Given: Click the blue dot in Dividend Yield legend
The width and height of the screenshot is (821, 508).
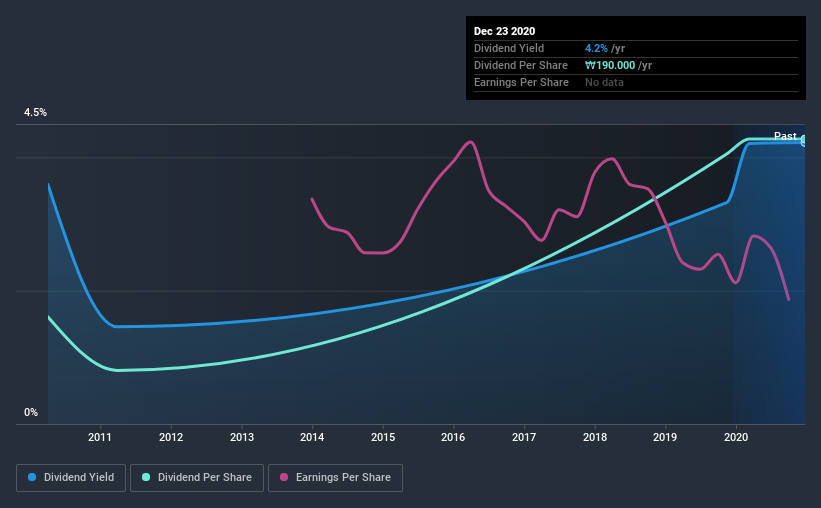Looking at the screenshot, I should coord(32,477).
